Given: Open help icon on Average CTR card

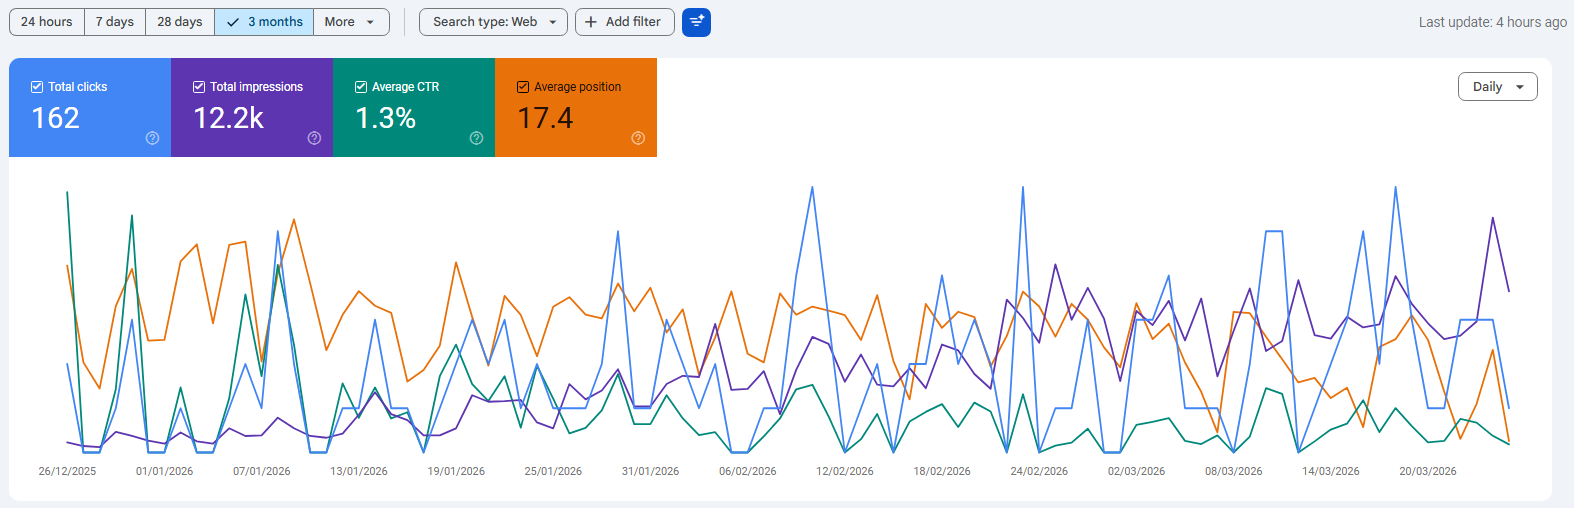Looking at the screenshot, I should click(x=476, y=138).
